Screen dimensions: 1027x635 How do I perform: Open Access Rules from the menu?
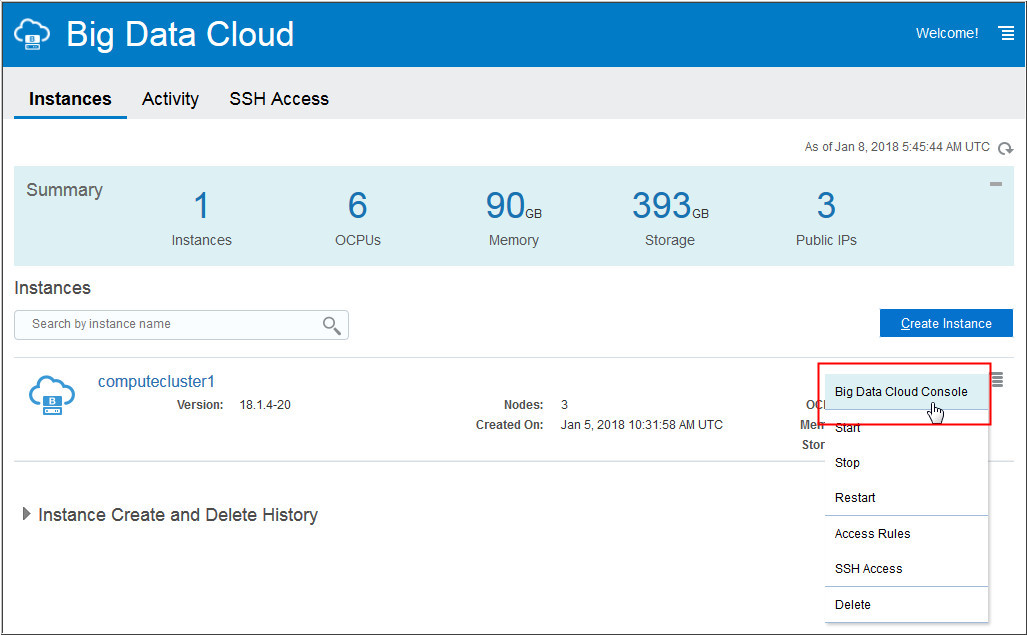pyautogui.click(x=872, y=533)
